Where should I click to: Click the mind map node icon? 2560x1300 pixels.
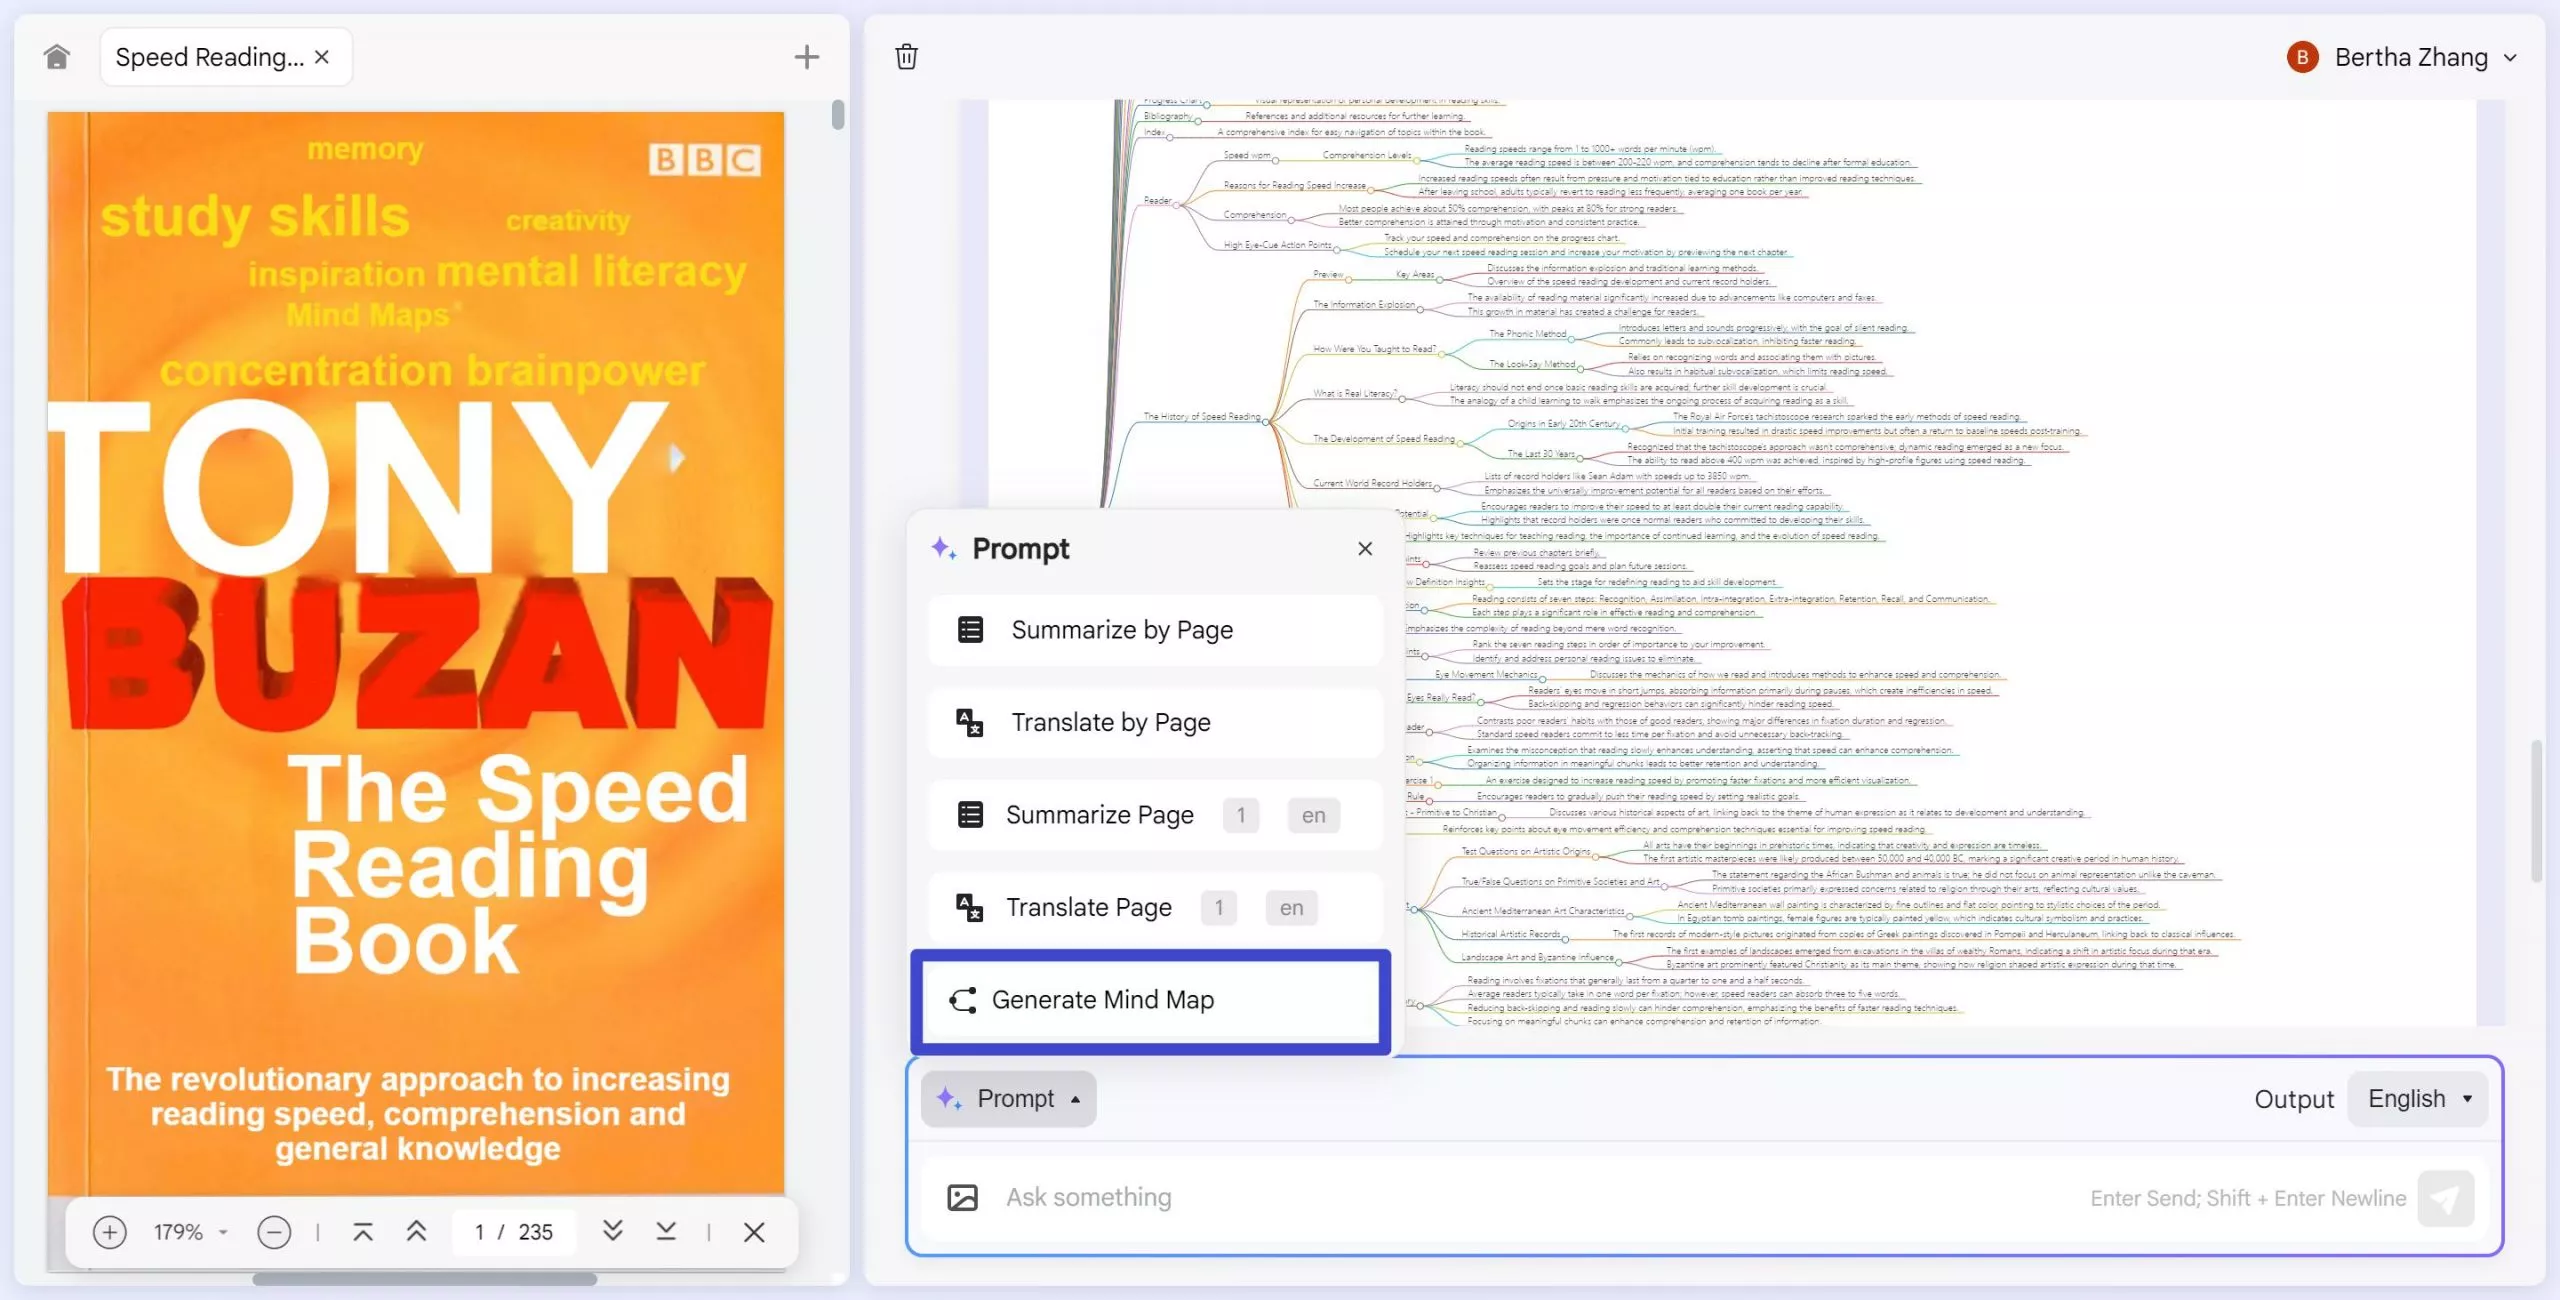tap(963, 1000)
